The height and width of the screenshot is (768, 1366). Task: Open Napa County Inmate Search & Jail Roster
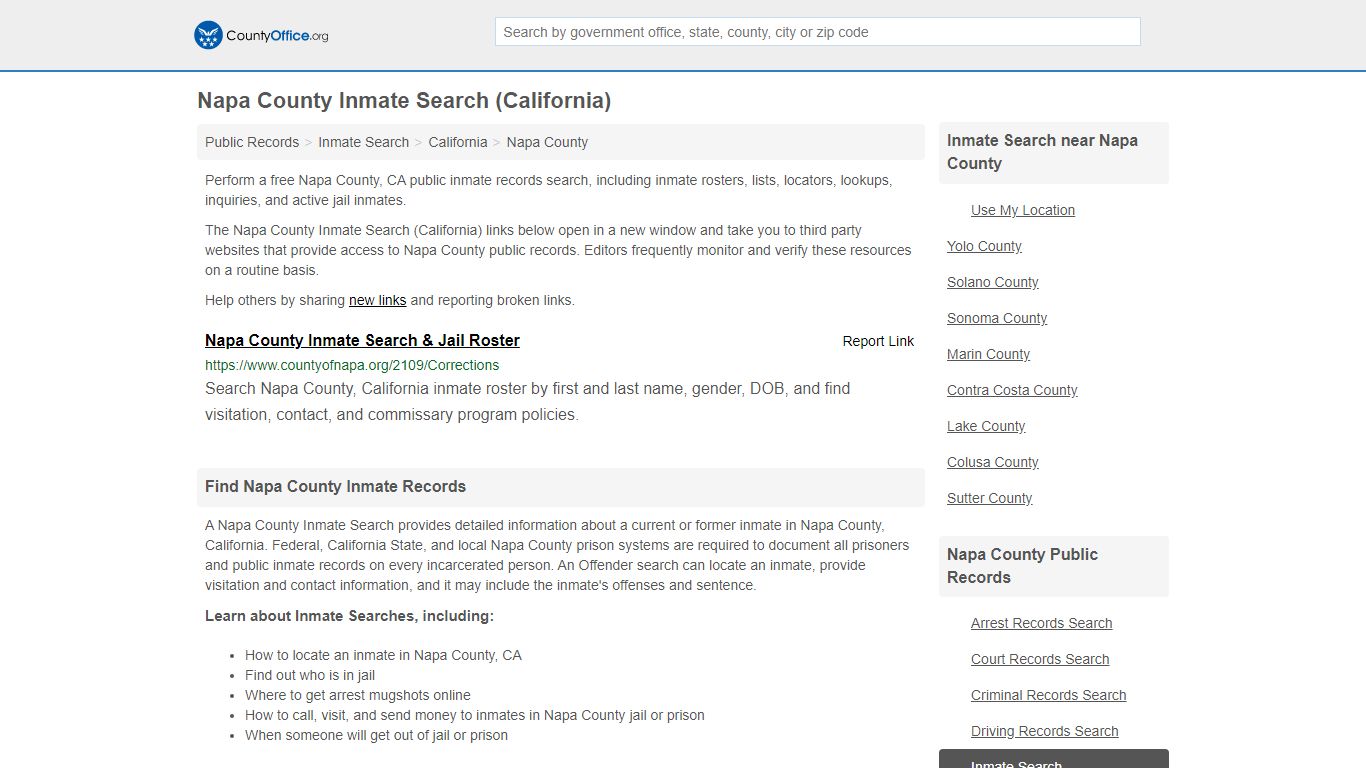coord(362,340)
